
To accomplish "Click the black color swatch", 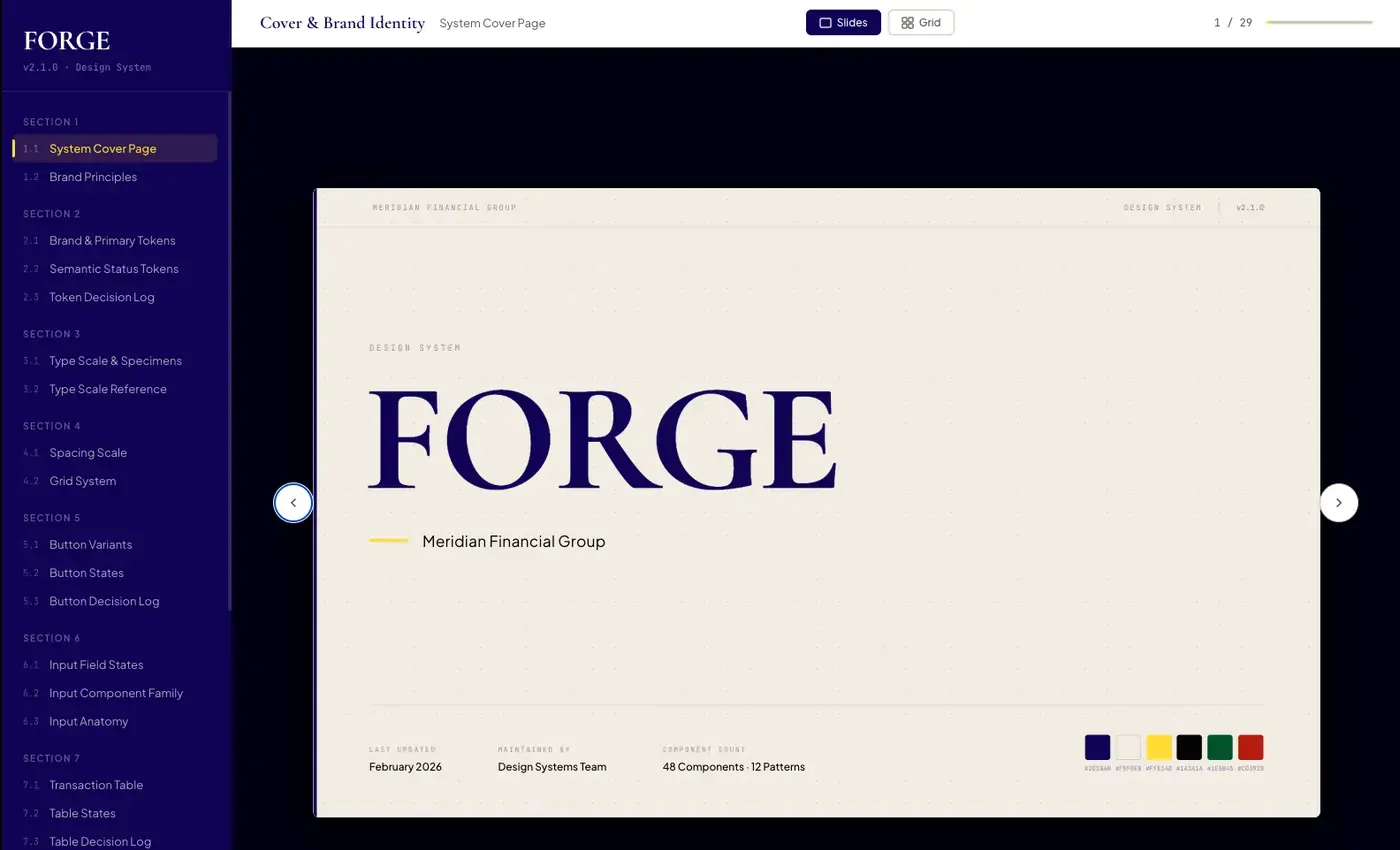I will (1189, 747).
